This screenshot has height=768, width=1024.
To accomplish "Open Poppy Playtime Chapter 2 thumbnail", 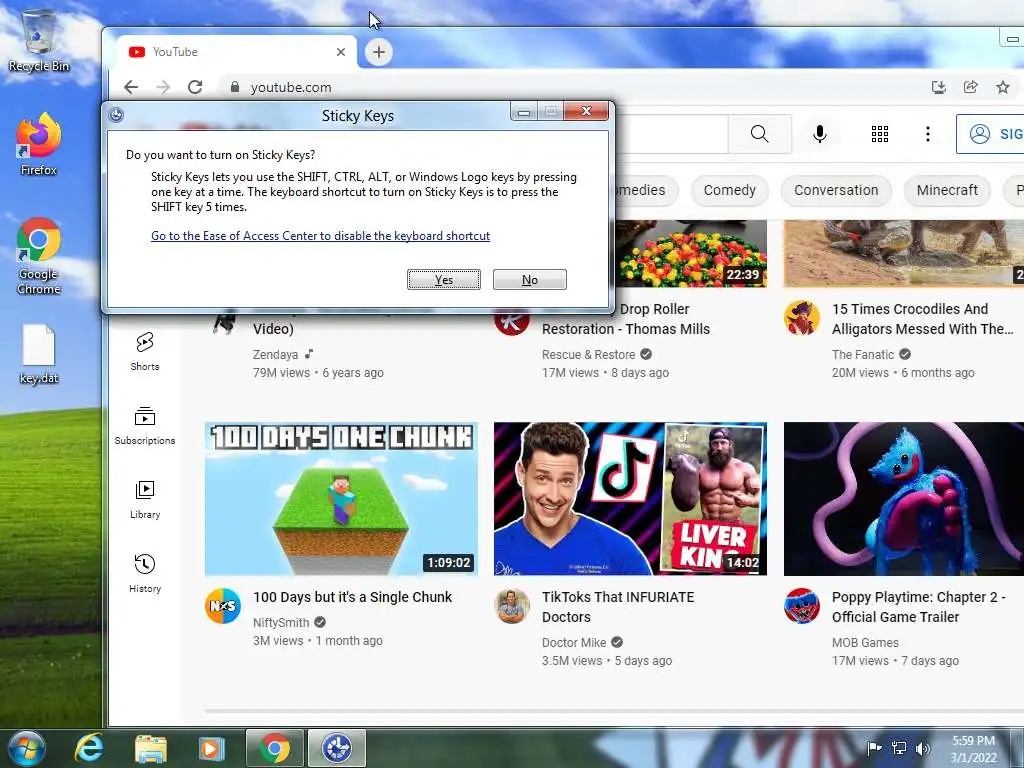I will (904, 499).
